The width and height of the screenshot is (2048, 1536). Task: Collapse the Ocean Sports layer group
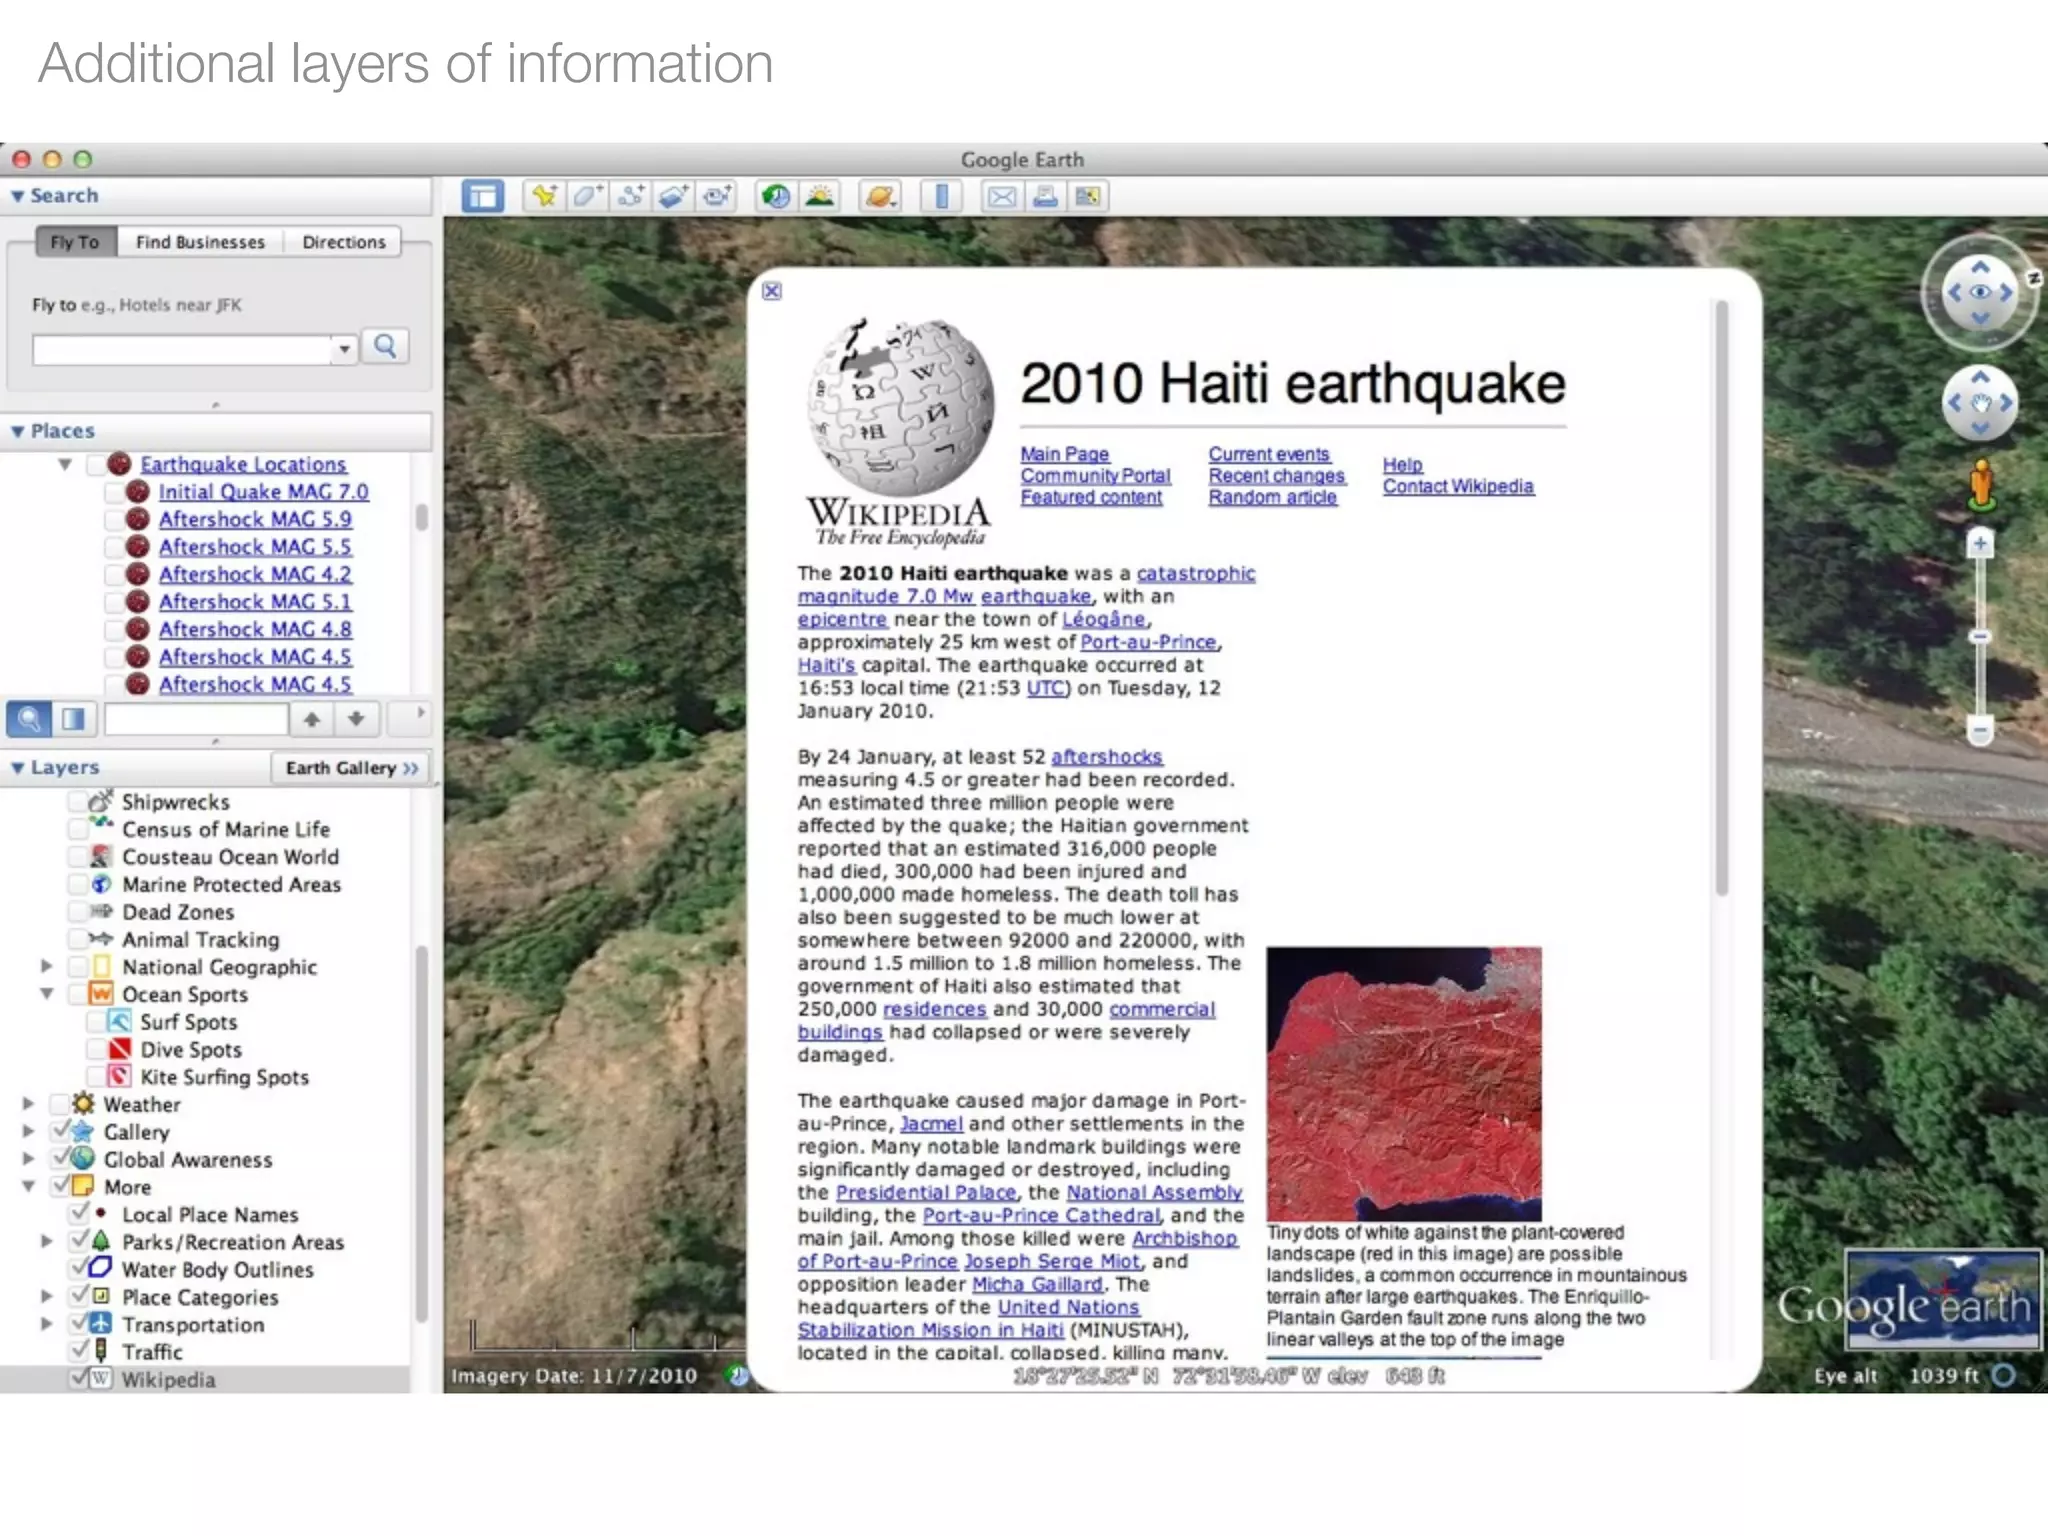[46, 994]
